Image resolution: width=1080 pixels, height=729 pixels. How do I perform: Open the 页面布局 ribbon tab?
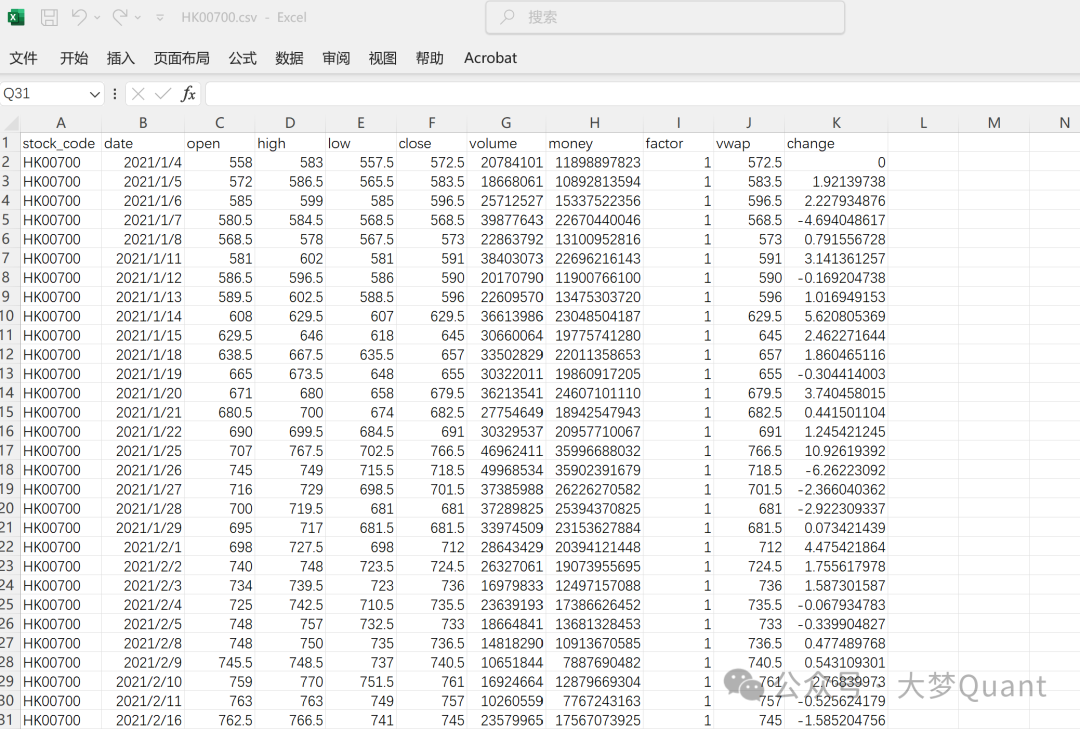pyautogui.click(x=182, y=59)
